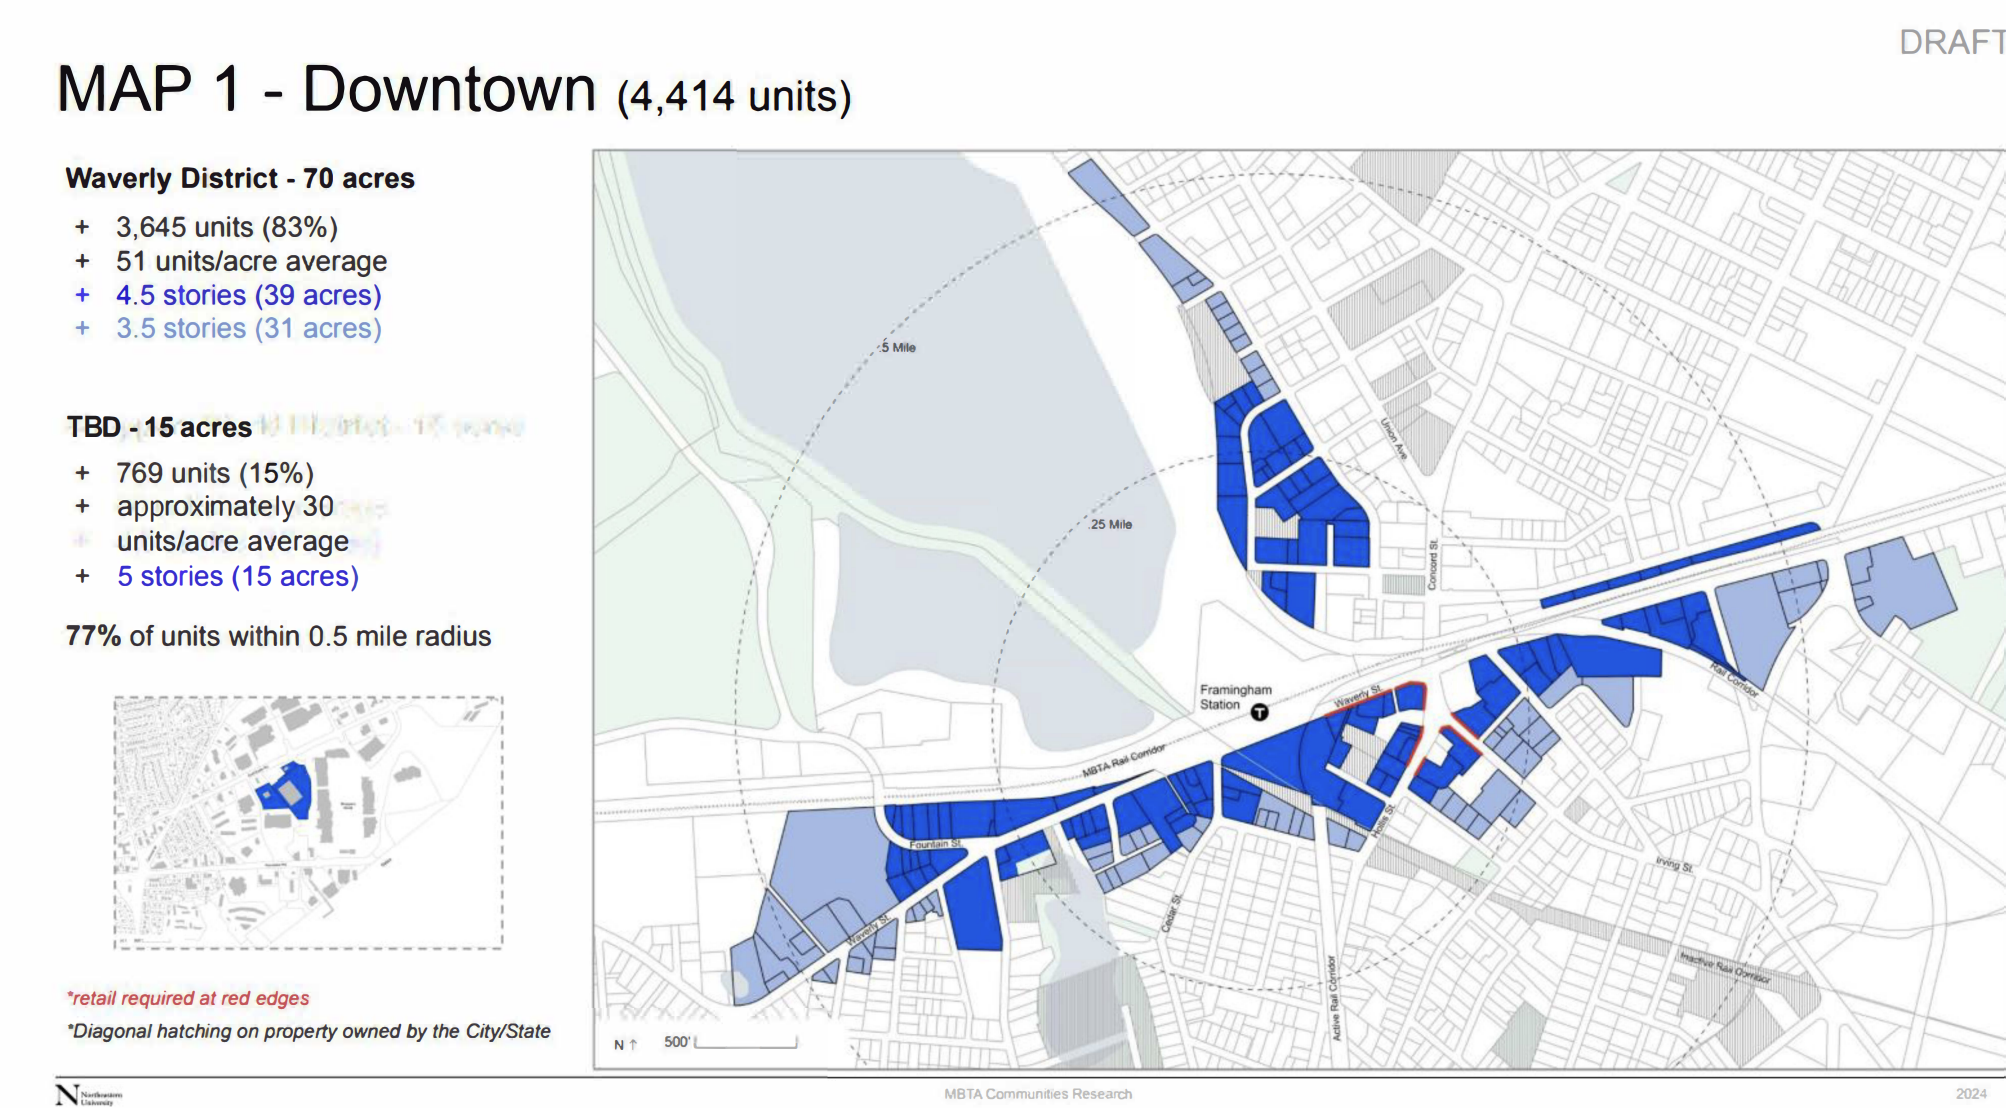Click the '2024' footer year
Viewport: 2006px width, 1108px height.
[1971, 1094]
